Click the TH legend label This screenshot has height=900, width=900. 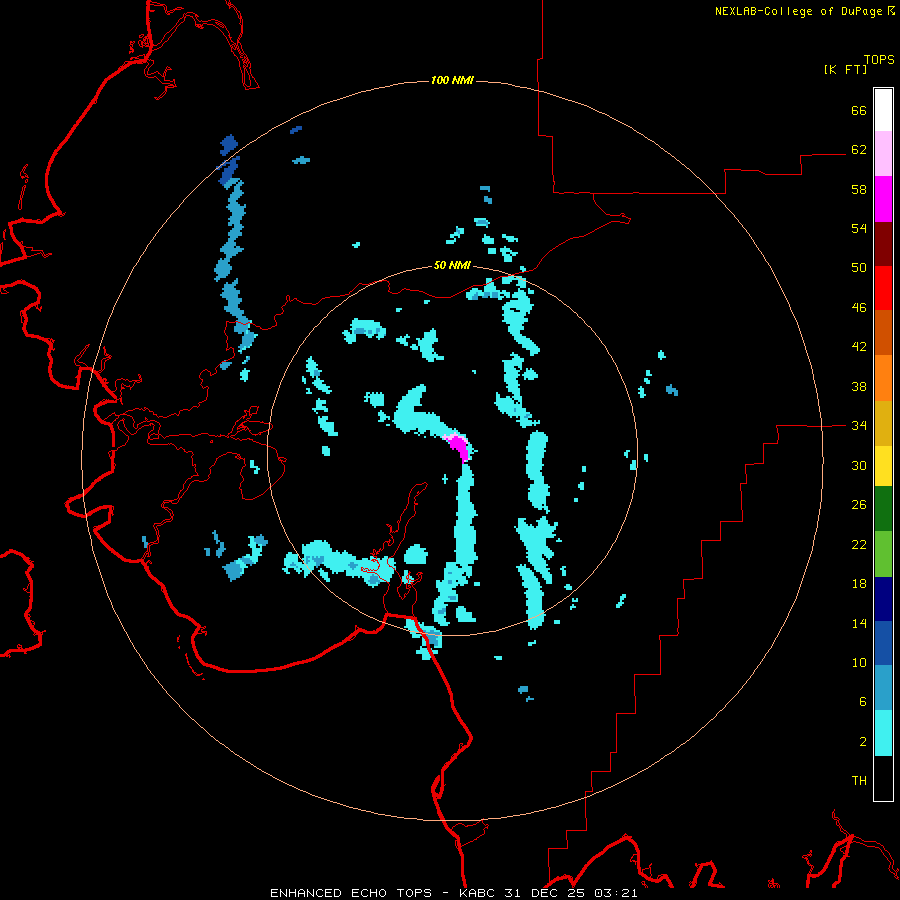tap(859, 781)
